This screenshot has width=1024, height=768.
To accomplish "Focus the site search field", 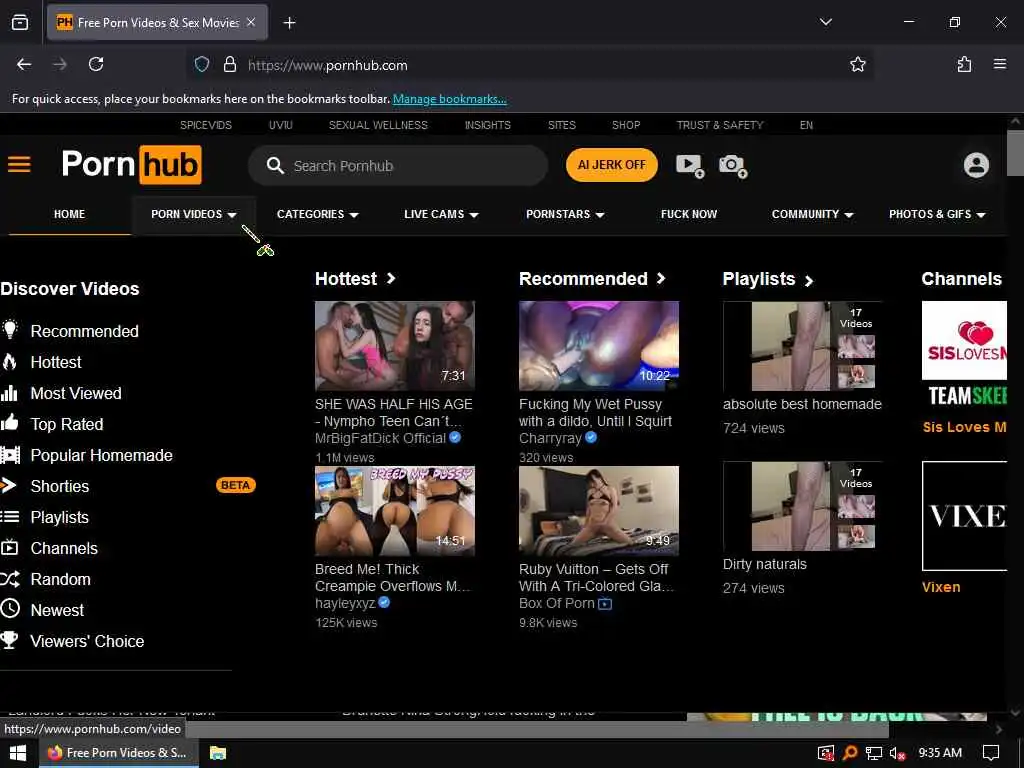I will click(398, 166).
